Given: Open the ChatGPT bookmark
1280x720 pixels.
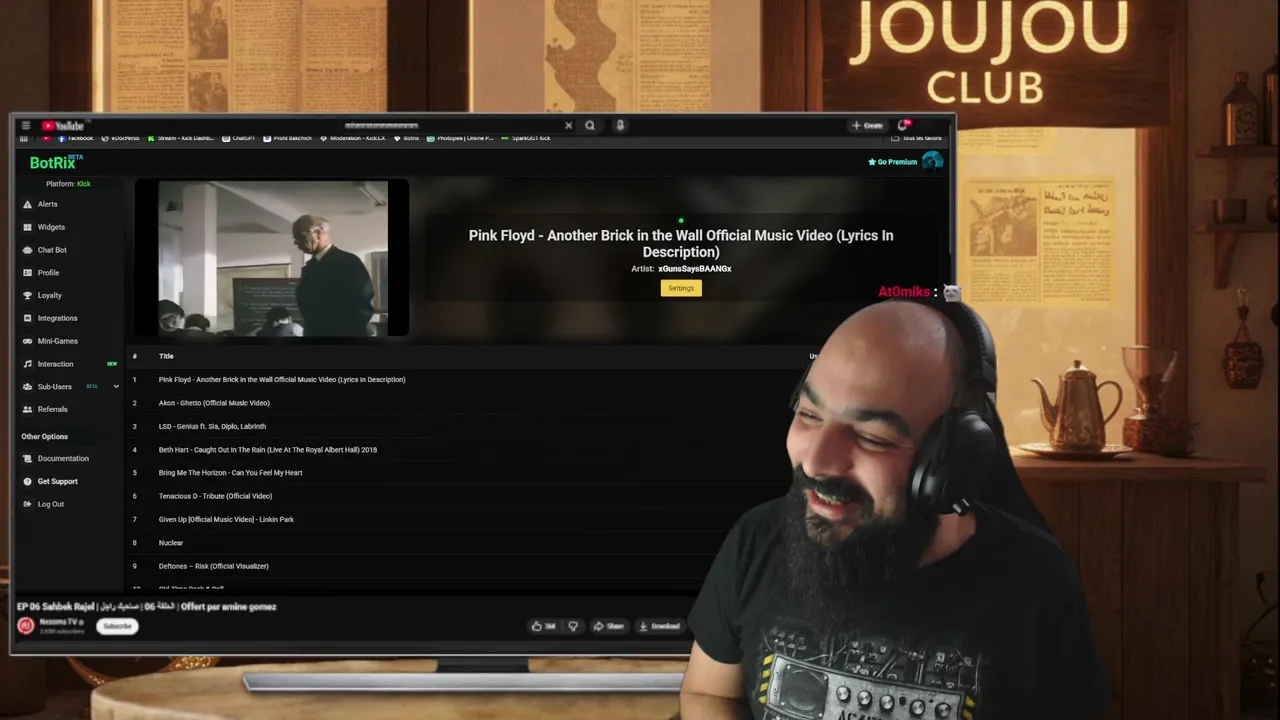Looking at the screenshot, I should coord(238,138).
